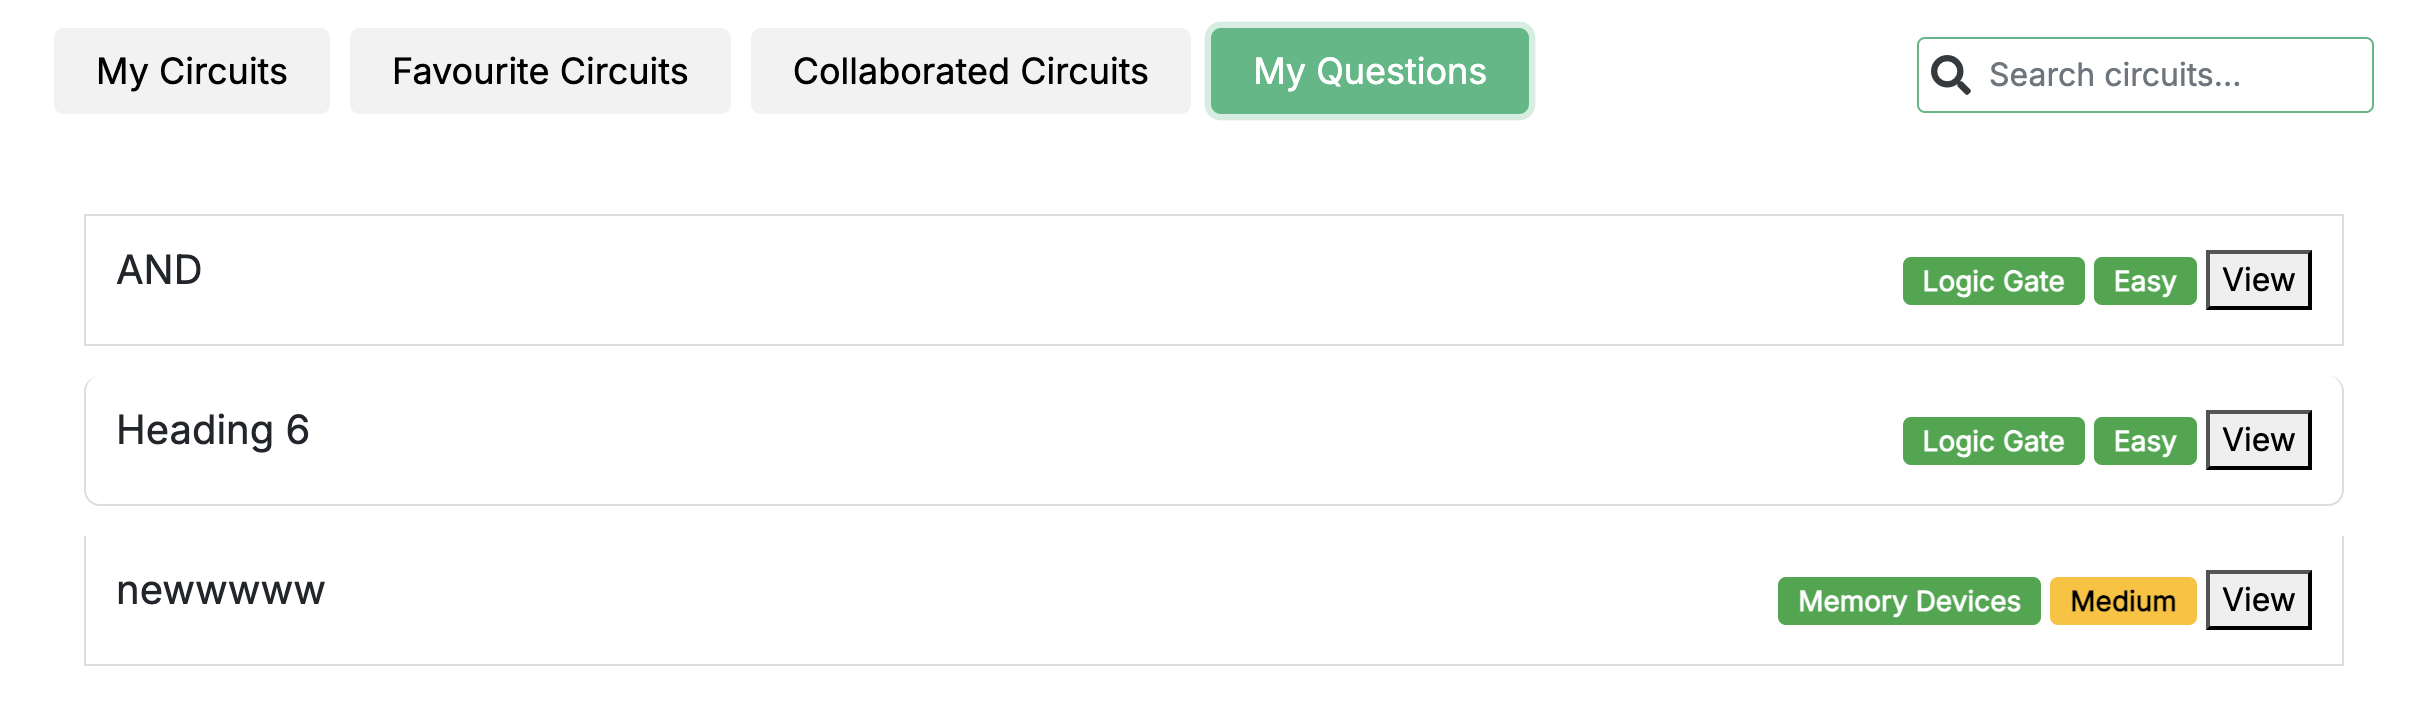
Task: Click the Heading 6 question title
Action: pyautogui.click(x=213, y=430)
